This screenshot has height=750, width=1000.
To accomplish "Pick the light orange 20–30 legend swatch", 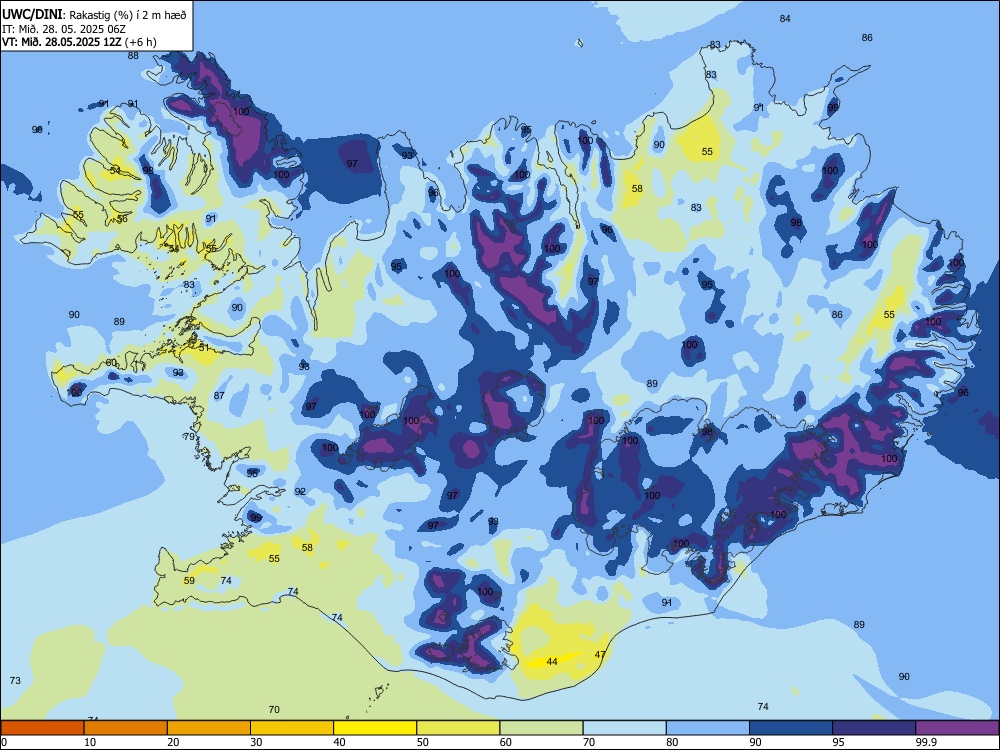I will [209, 728].
